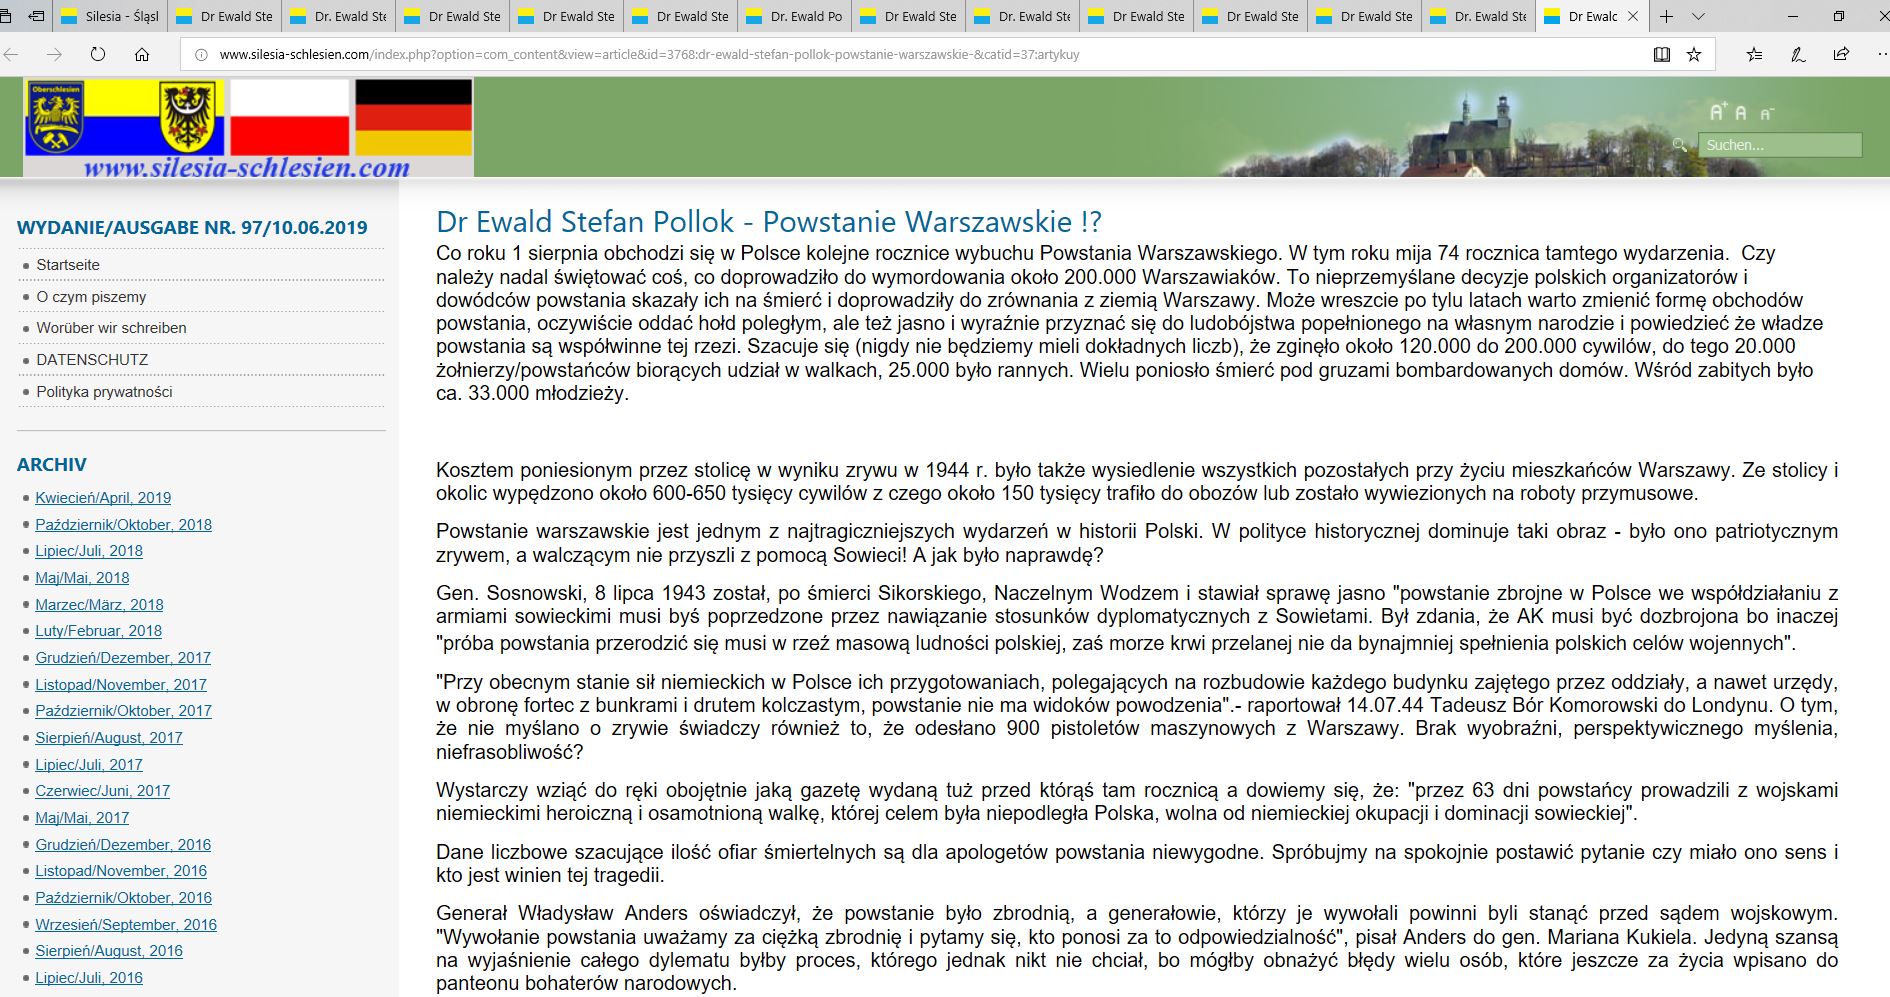Open Polityka prywatności menu item
Image resolution: width=1890 pixels, height=997 pixels.
point(104,392)
